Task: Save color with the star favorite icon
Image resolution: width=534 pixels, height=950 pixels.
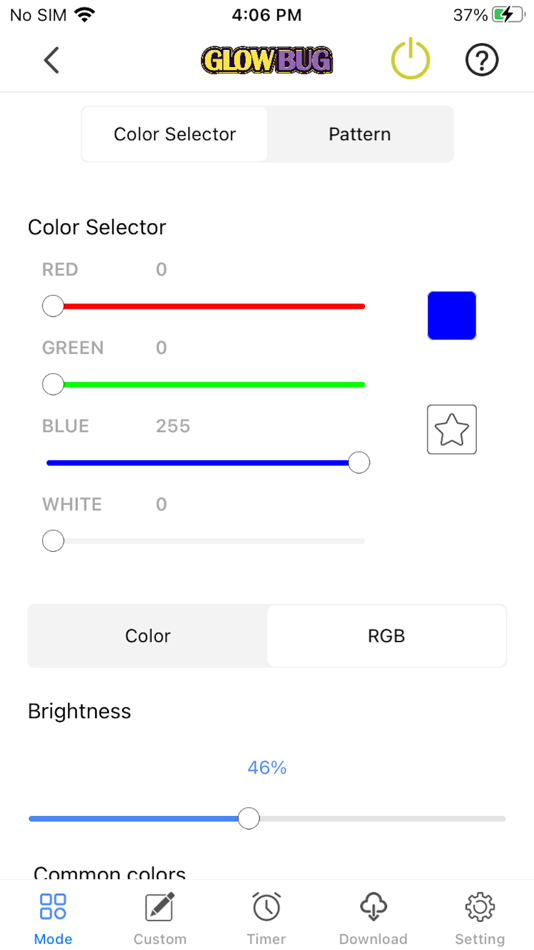Action: coord(452,430)
